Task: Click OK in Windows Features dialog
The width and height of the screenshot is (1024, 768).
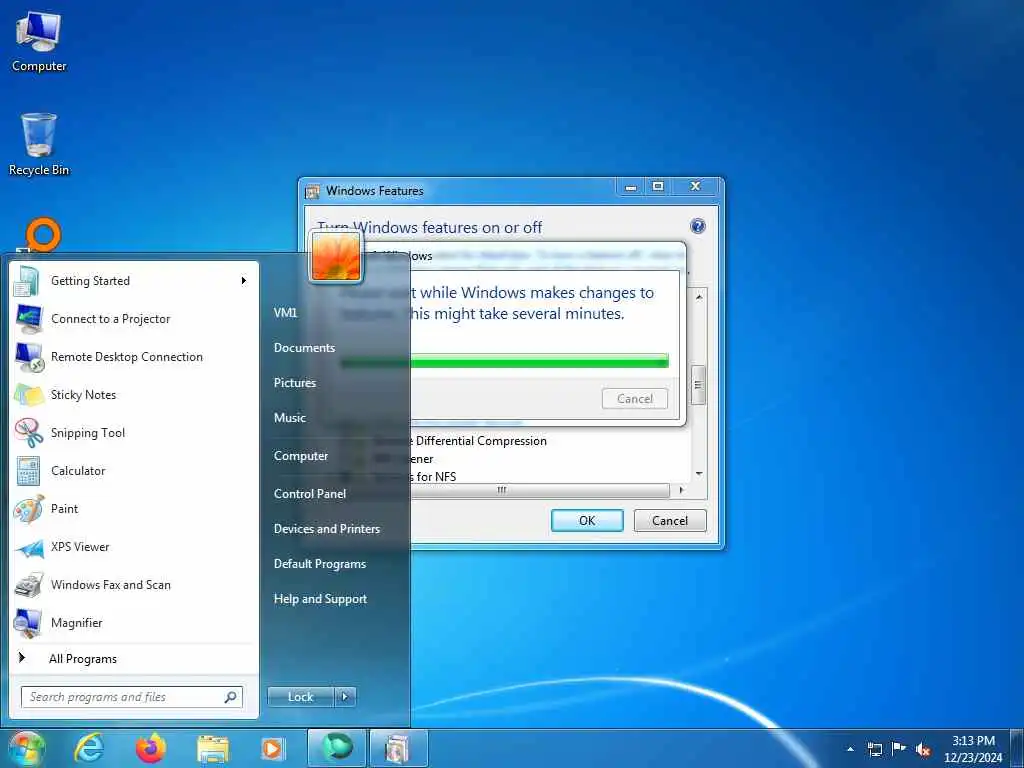Action: point(587,520)
